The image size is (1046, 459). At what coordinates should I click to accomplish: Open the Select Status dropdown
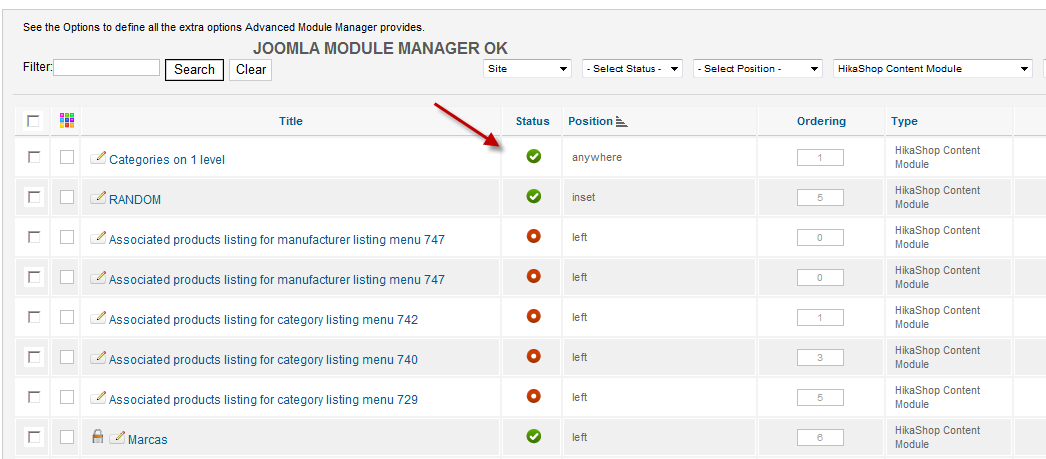[632, 69]
